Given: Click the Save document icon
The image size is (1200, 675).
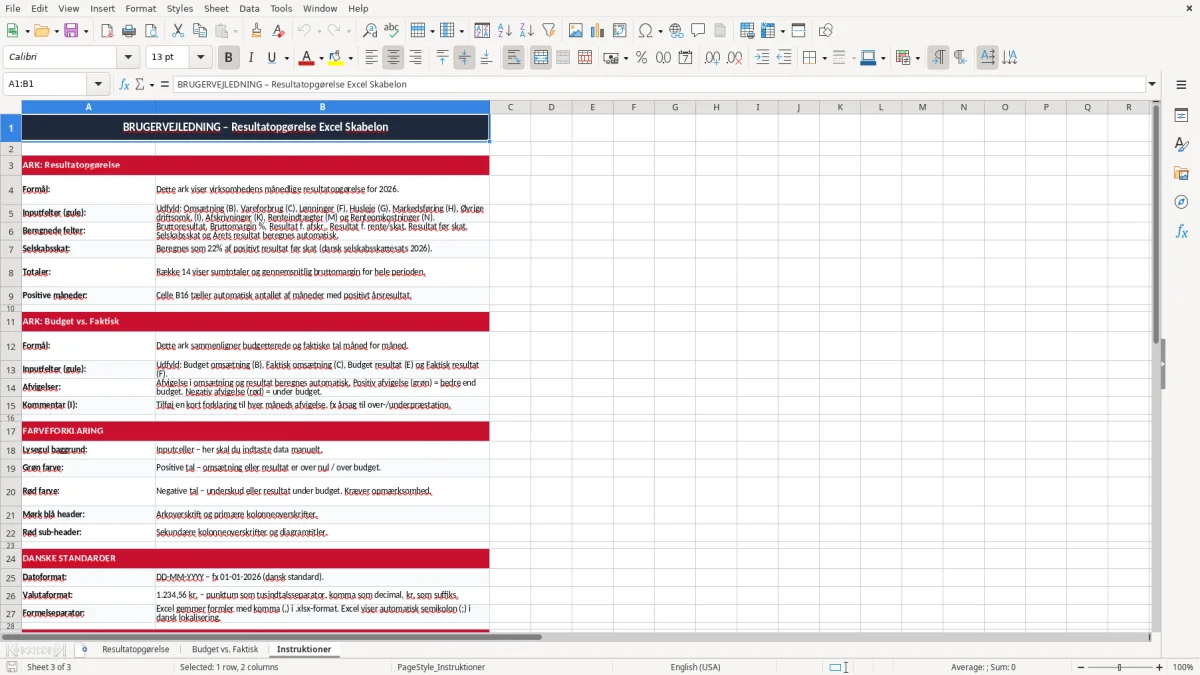Looking at the screenshot, I should coord(71,31).
